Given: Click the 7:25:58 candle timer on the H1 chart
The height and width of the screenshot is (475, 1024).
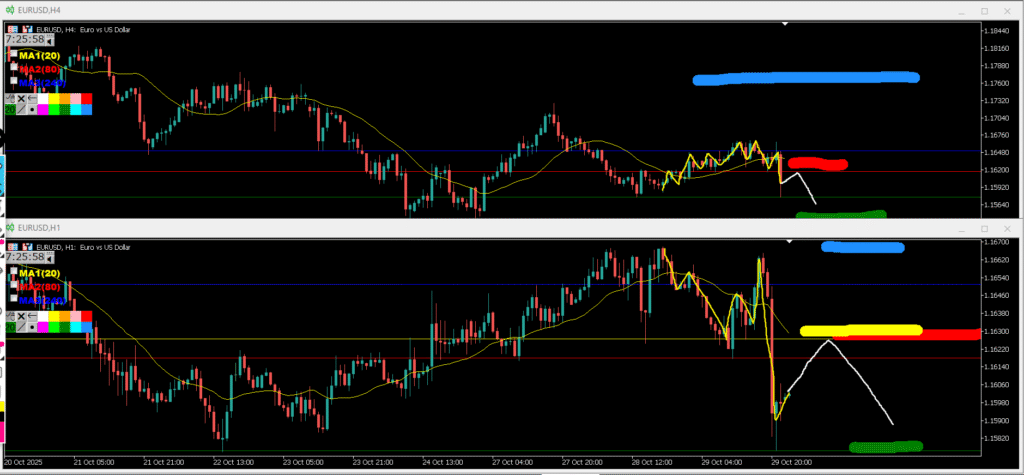Looking at the screenshot, I should (x=26, y=258).
